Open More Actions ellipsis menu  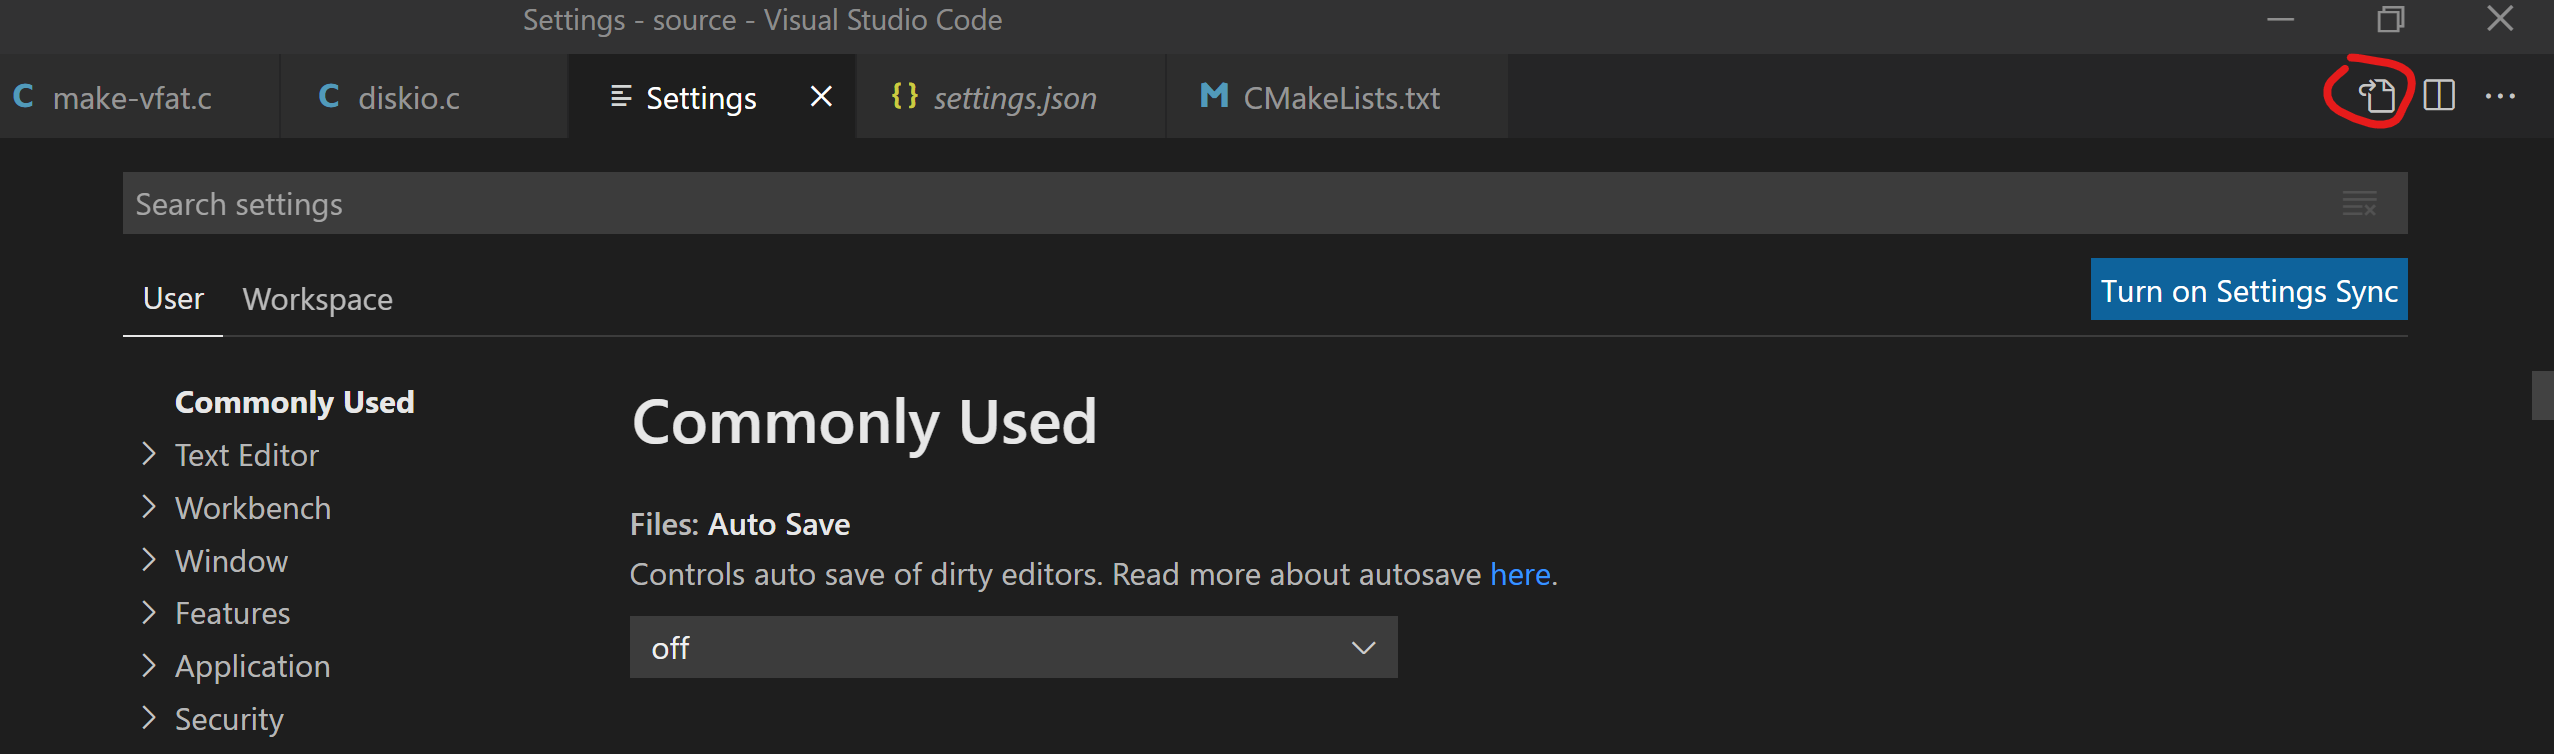click(2500, 97)
